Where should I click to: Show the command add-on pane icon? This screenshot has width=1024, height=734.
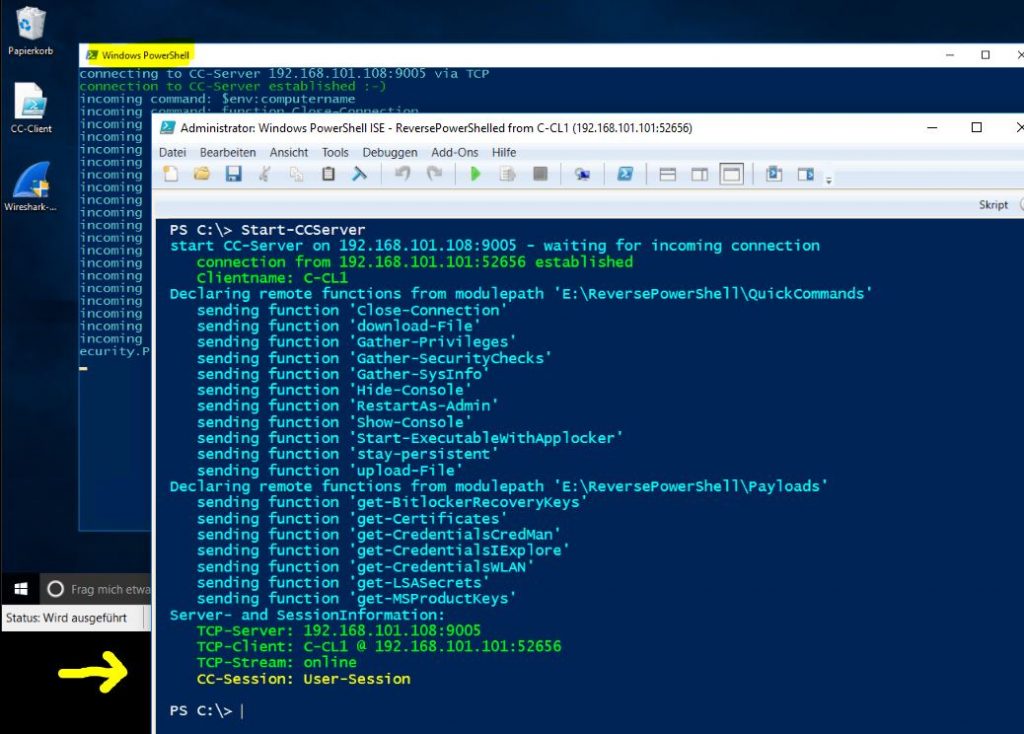tap(806, 174)
